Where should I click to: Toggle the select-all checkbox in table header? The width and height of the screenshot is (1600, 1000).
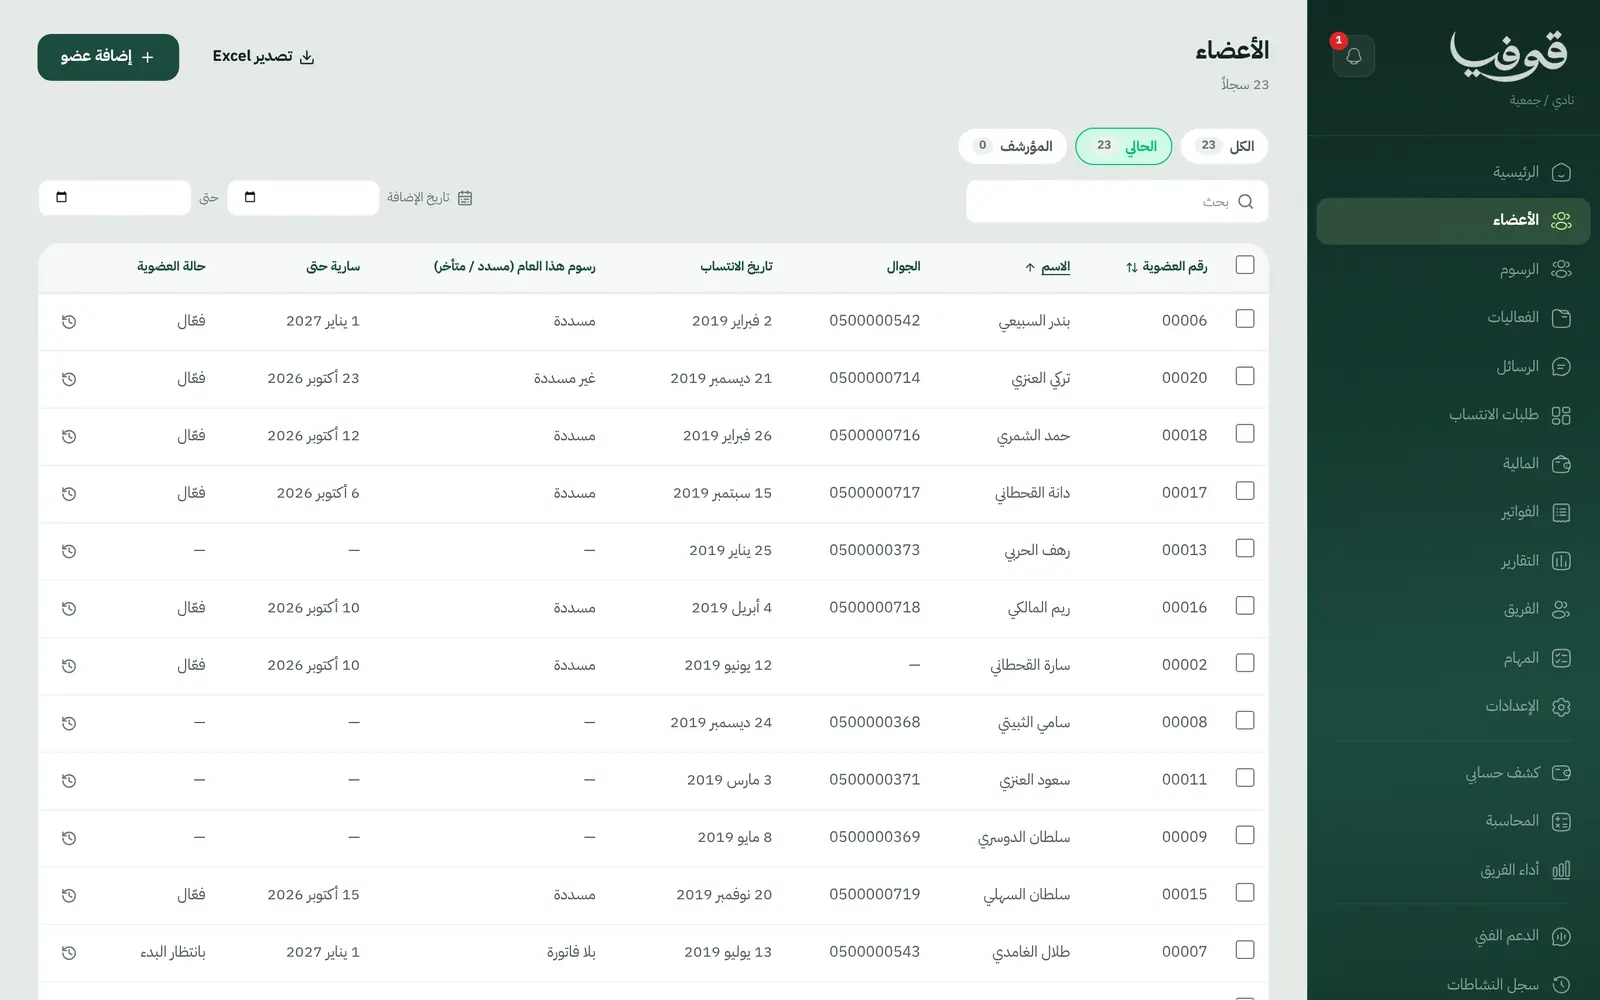1245,265
